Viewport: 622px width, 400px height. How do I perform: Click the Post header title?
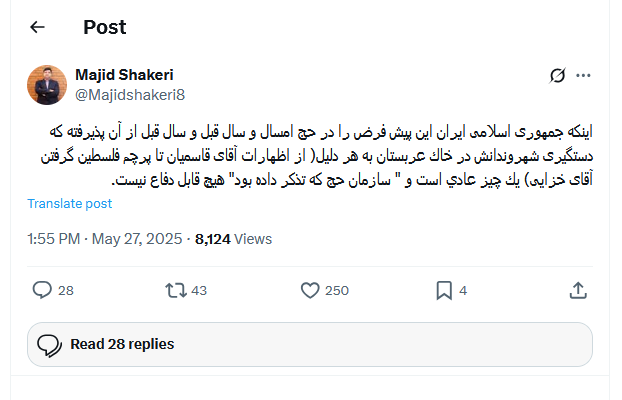[x=104, y=27]
